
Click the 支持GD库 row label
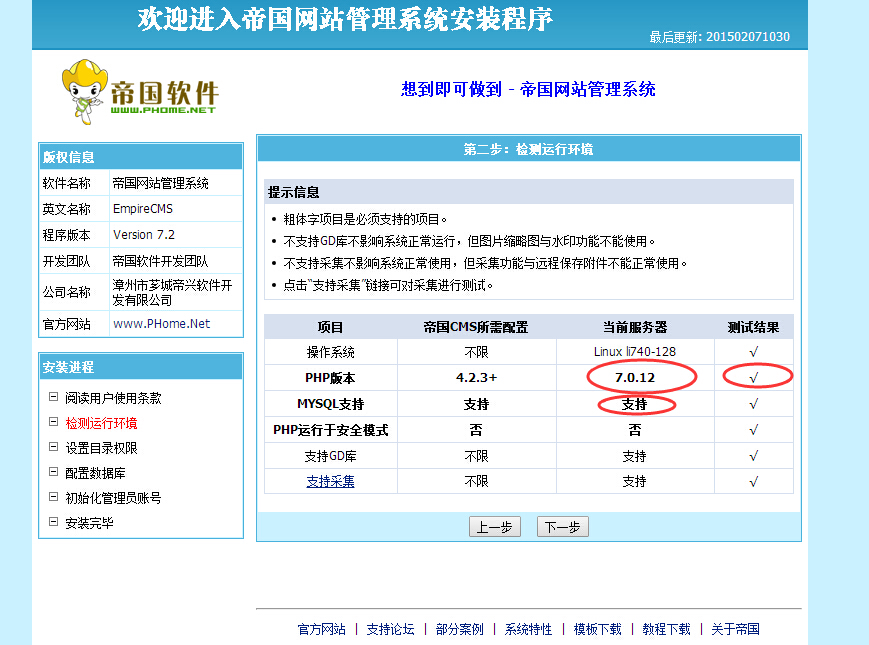pyautogui.click(x=330, y=456)
